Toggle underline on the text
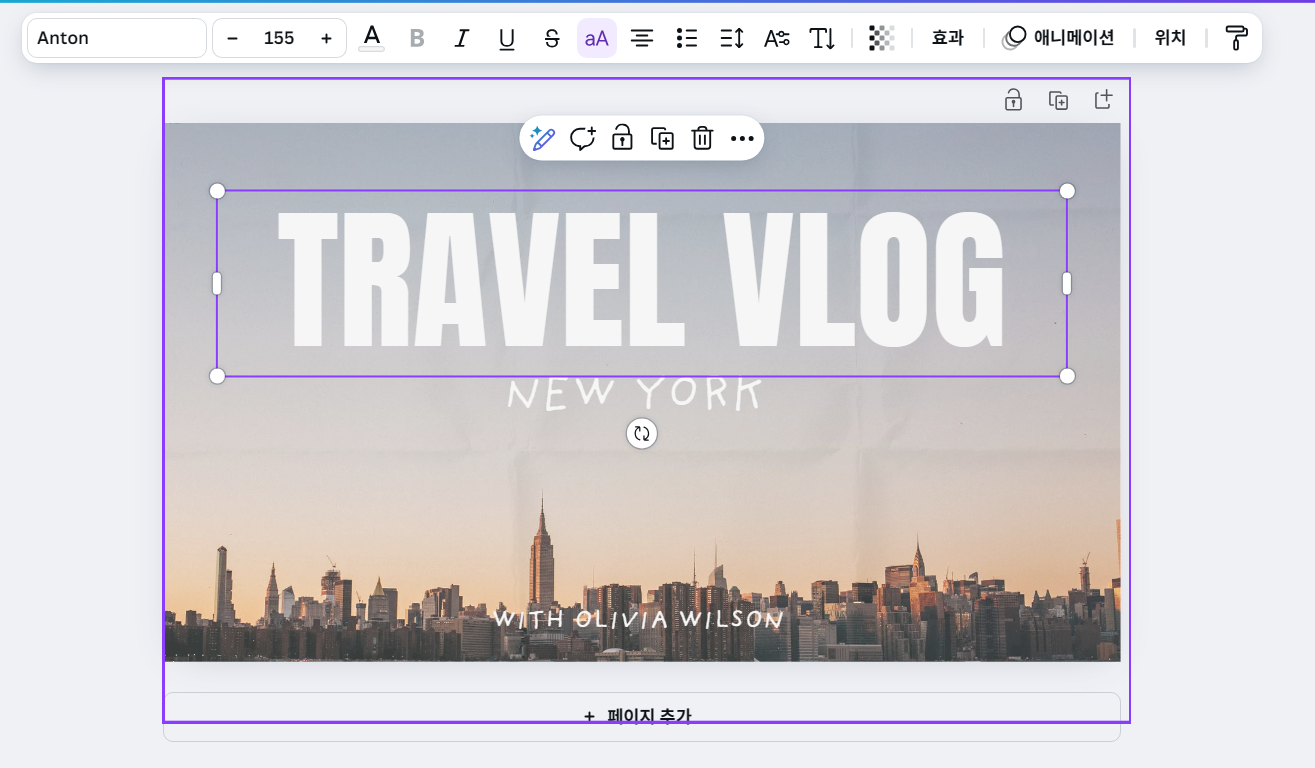 coord(506,38)
